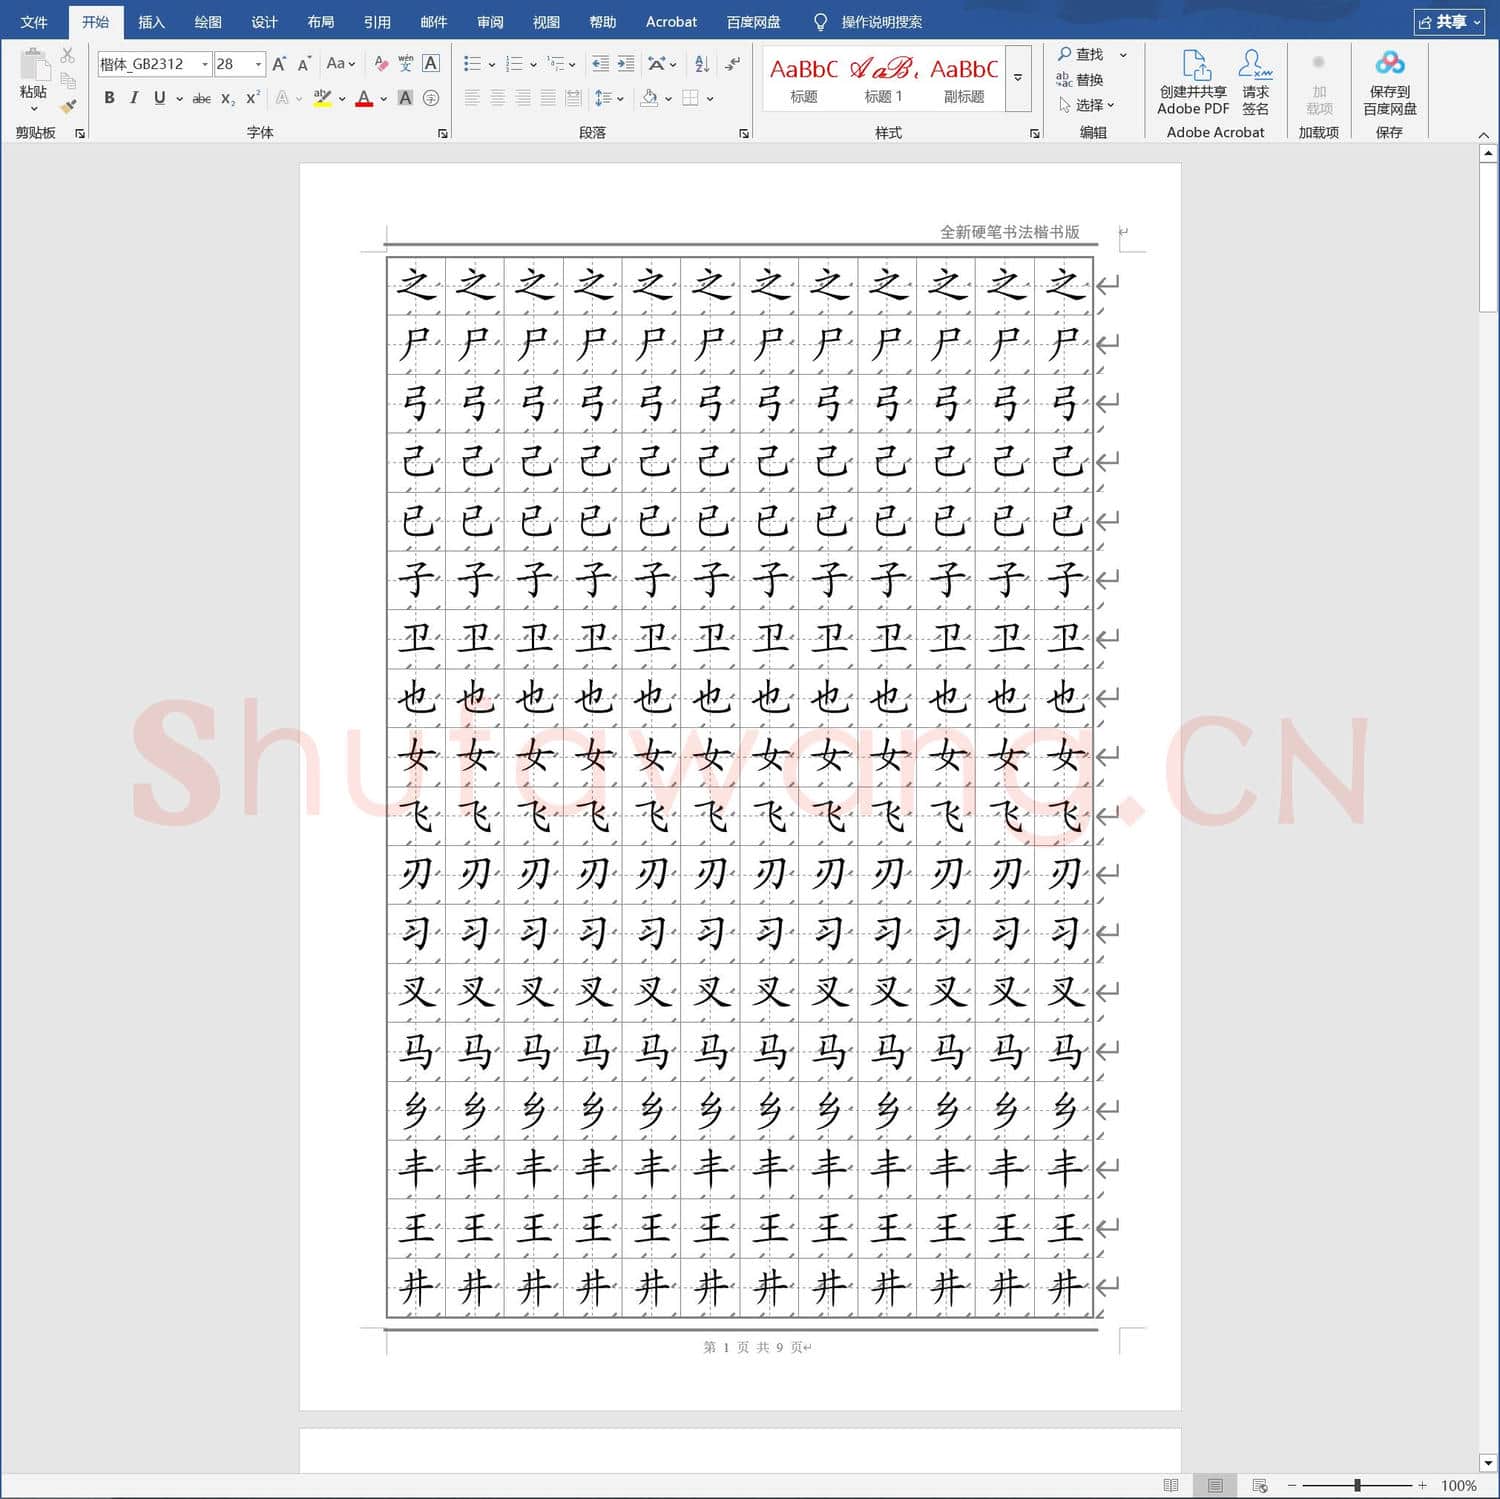Expand the styles gallery more arrow
The height and width of the screenshot is (1499, 1500).
(1018, 78)
